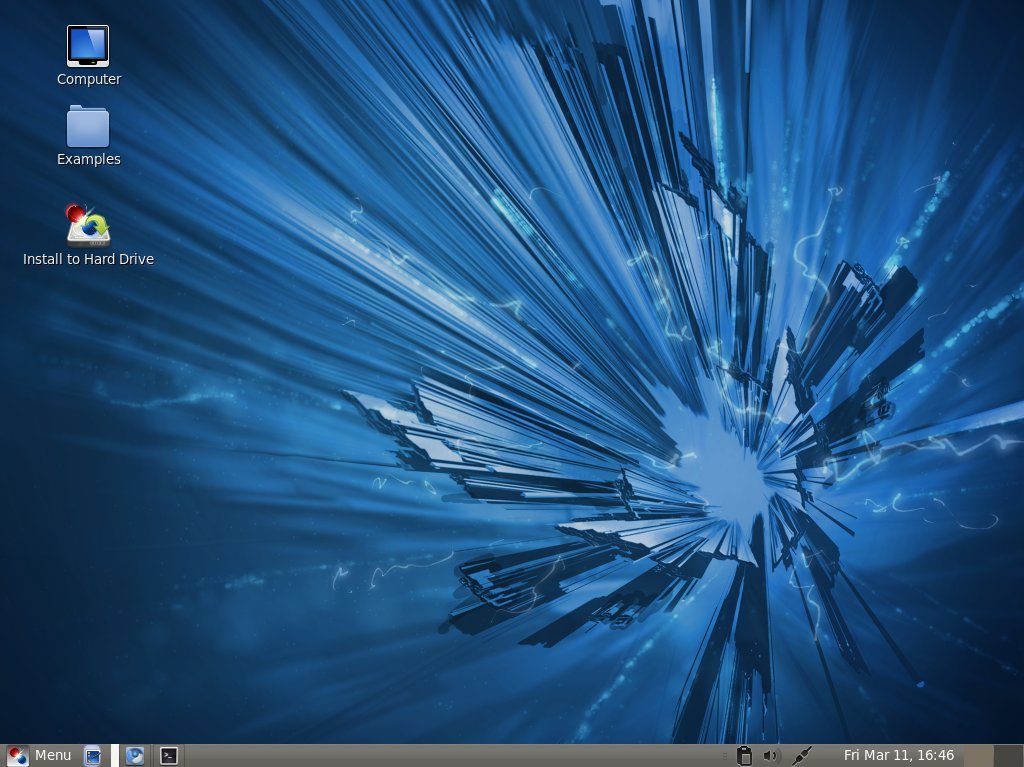Switch to the second workspace in pager

(x=1008, y=756)
